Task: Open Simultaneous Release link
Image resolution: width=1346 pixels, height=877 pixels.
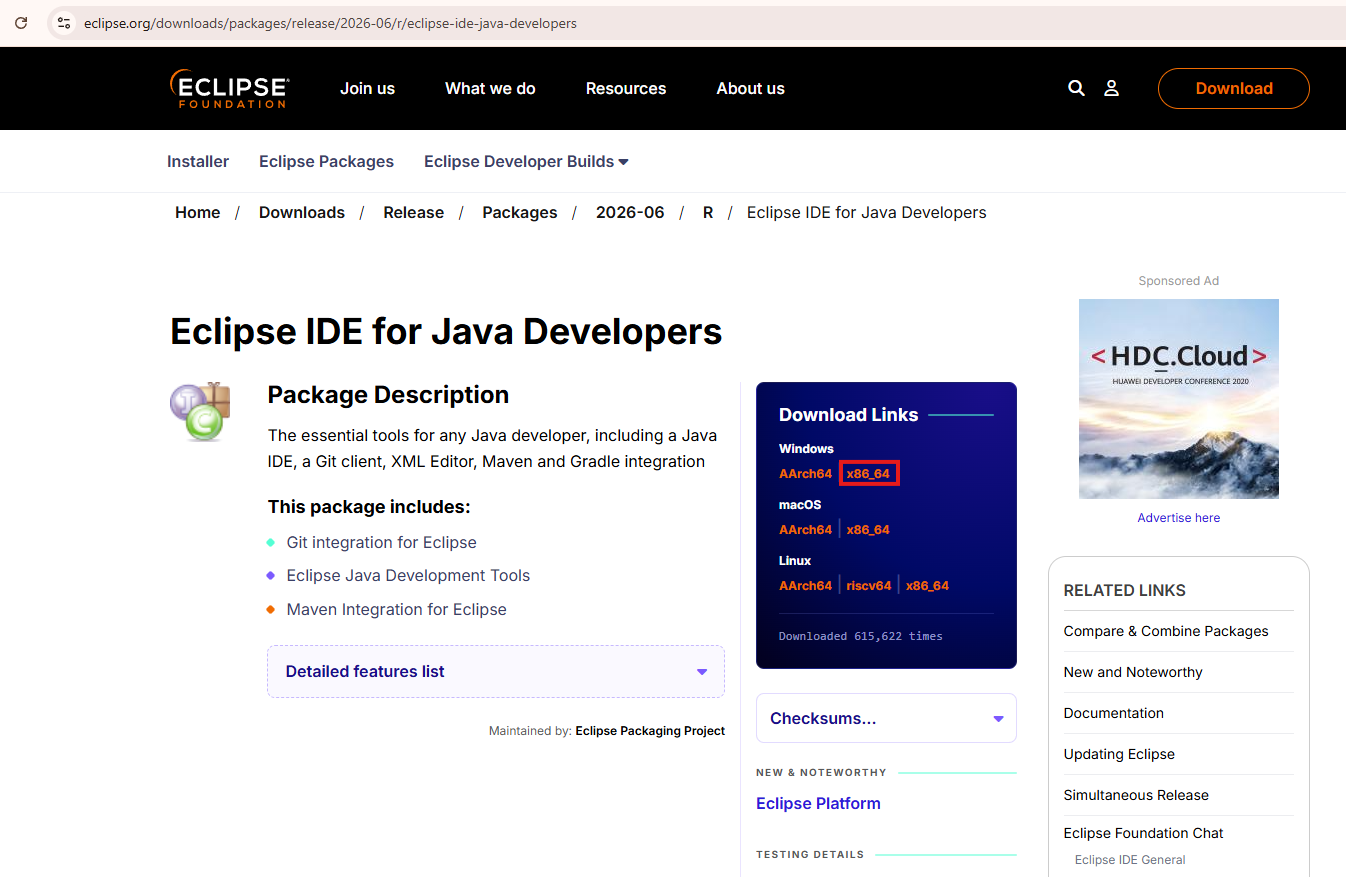Action: (x=1136, y=795)
